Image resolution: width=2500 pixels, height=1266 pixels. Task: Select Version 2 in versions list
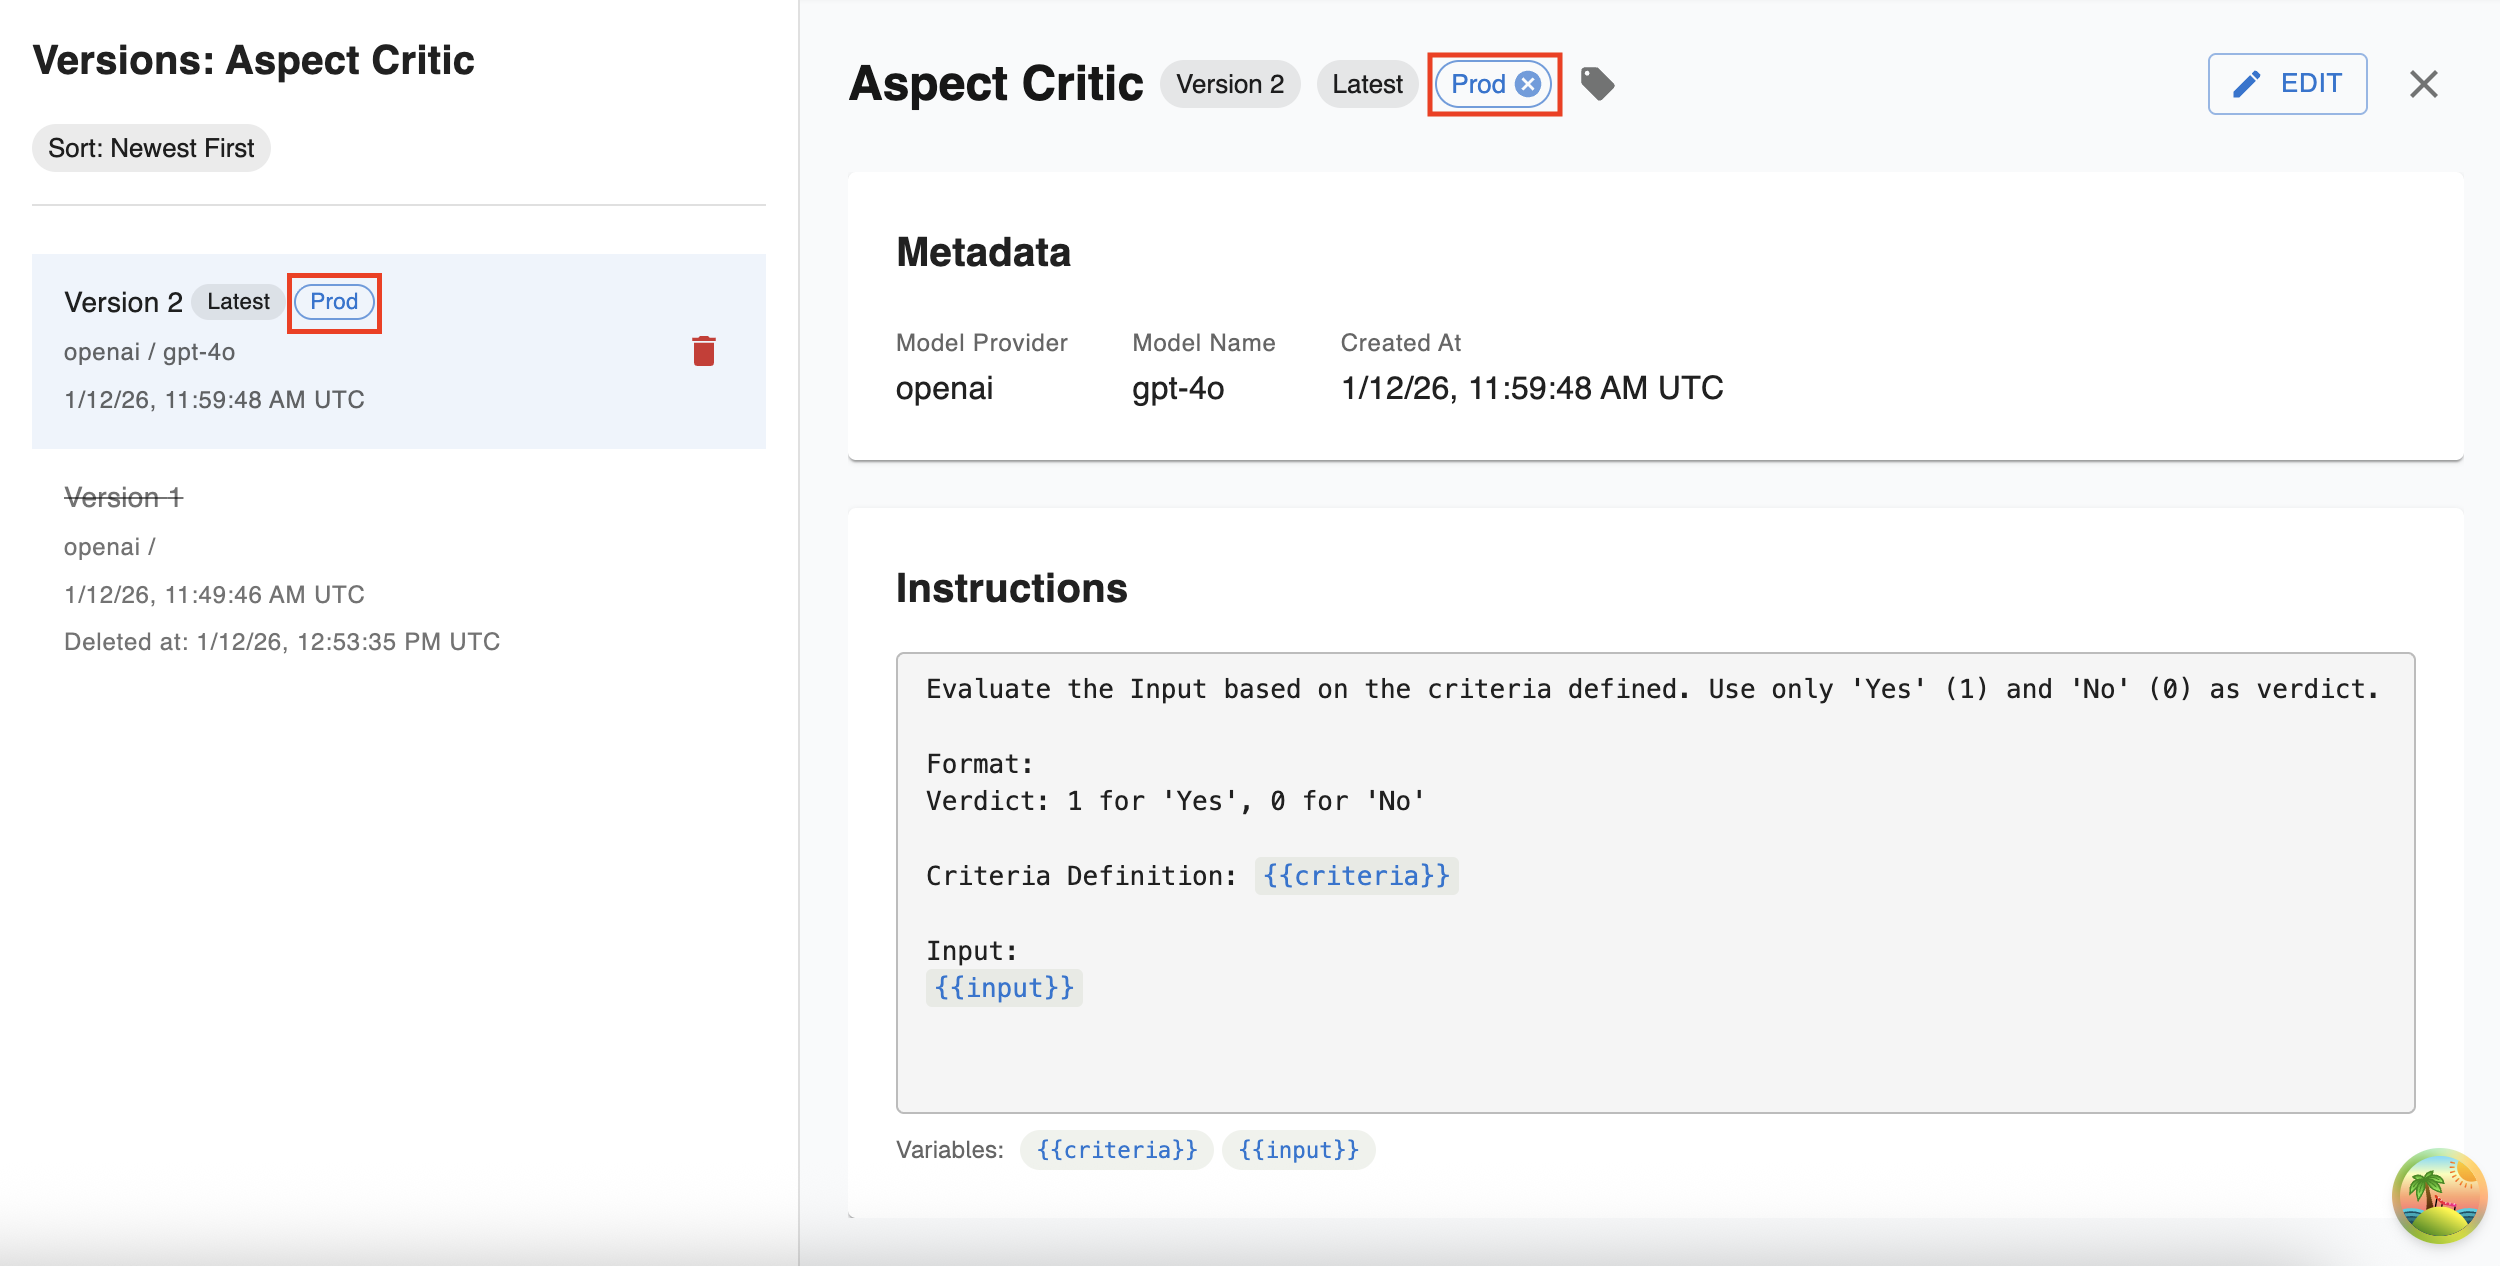click(123, 302)
